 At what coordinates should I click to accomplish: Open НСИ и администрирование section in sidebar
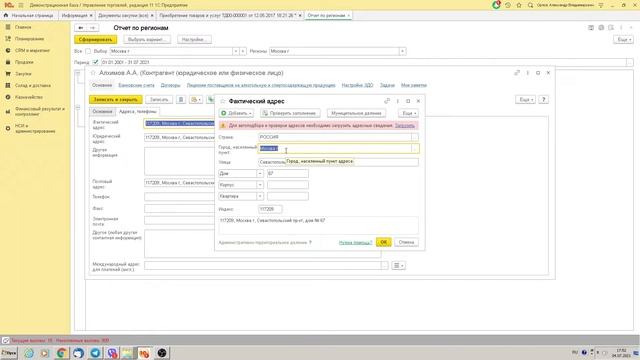point(35,129)
